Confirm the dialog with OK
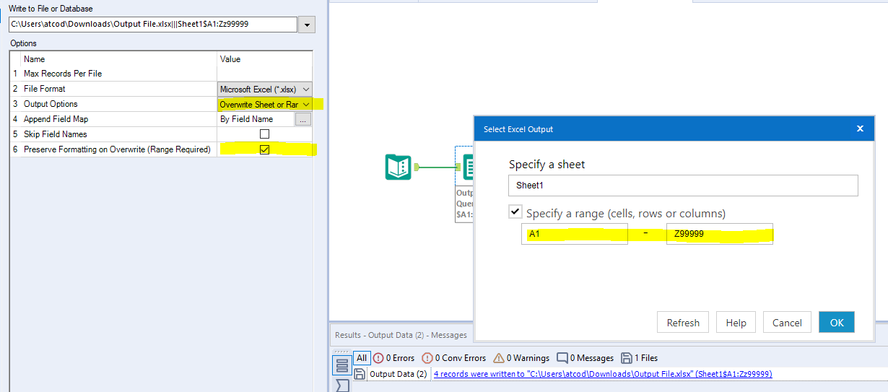 (837, 322)
